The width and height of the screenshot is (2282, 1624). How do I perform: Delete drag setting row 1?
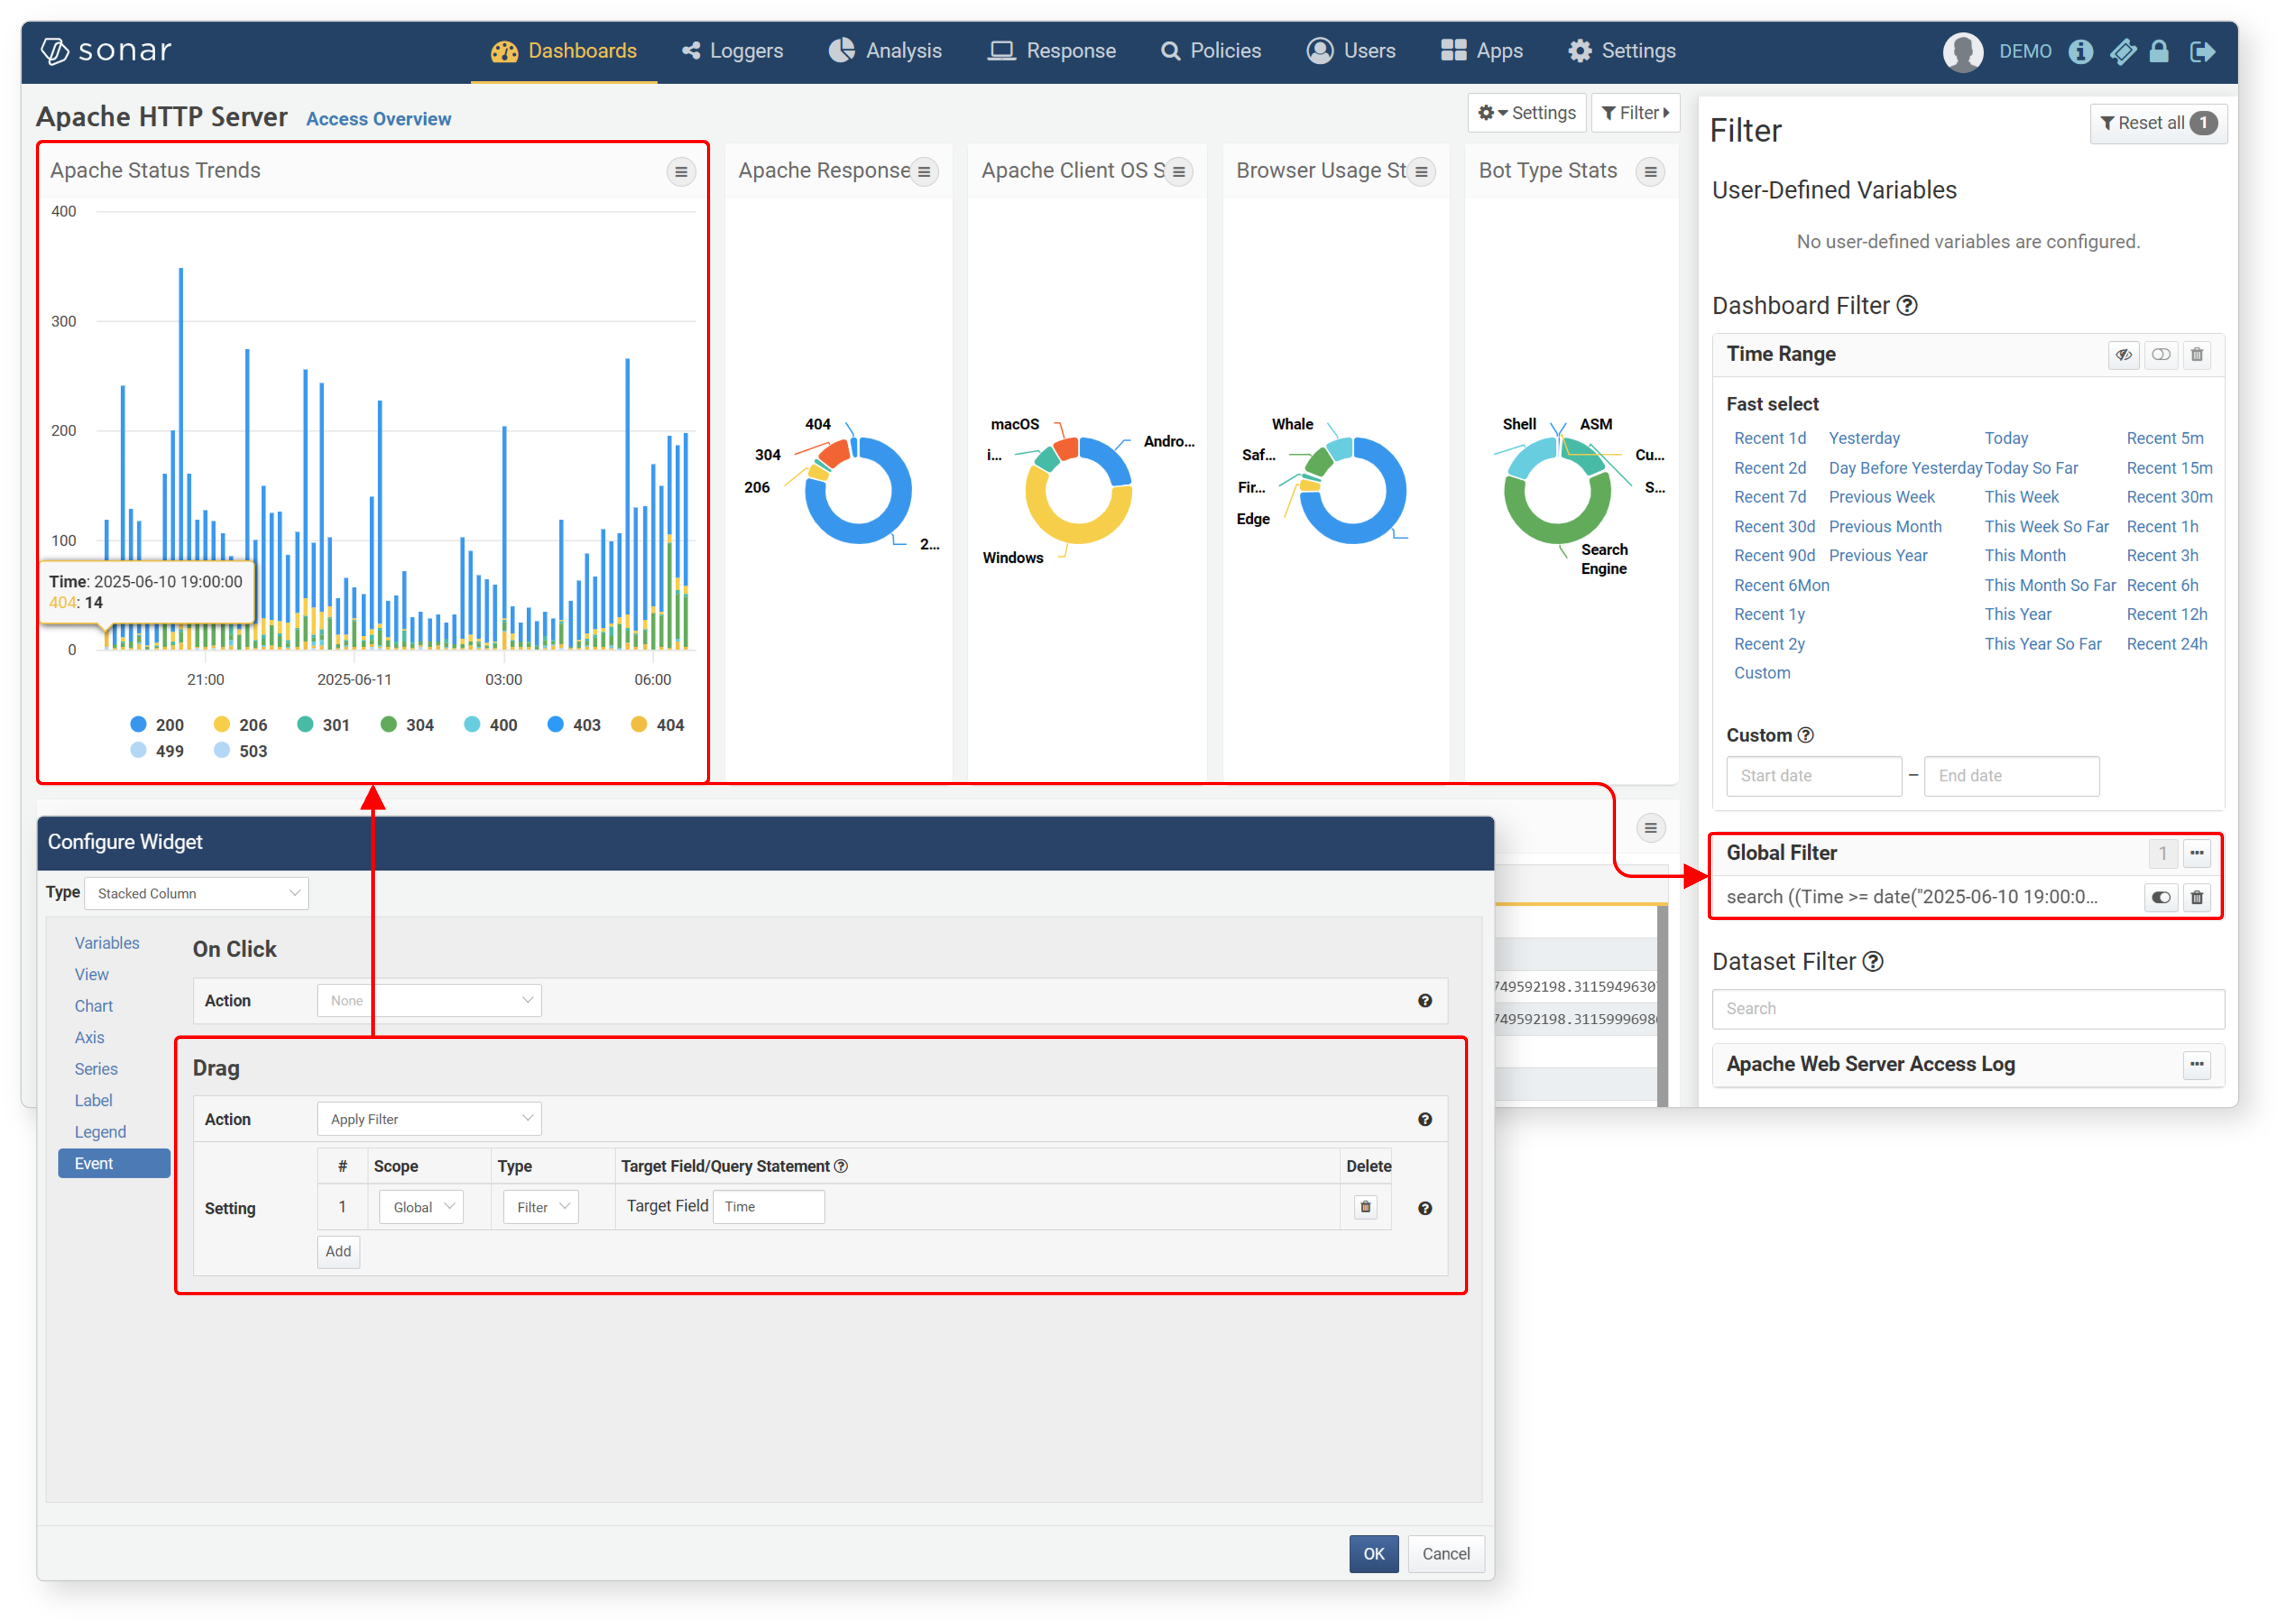coord(1364,1206)
